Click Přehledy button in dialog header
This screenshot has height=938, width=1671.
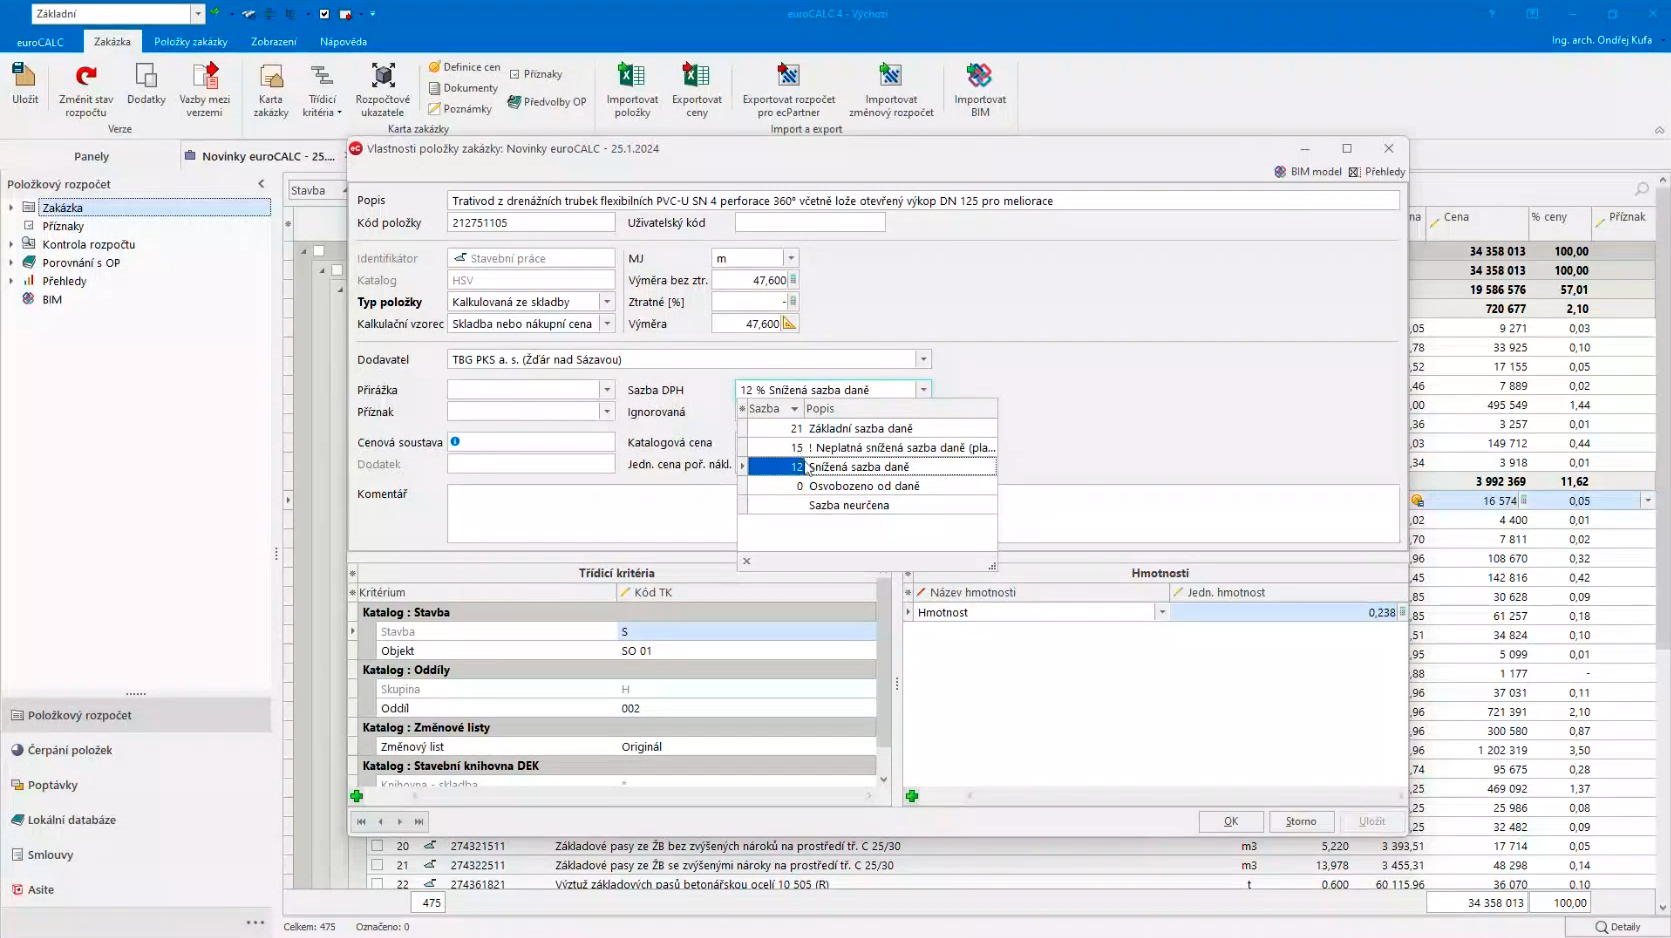point(1377,172)
